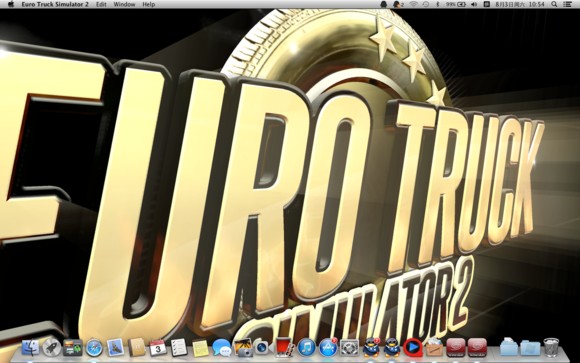
Task: Open Time Machine status menu
Action: [426, 4]
